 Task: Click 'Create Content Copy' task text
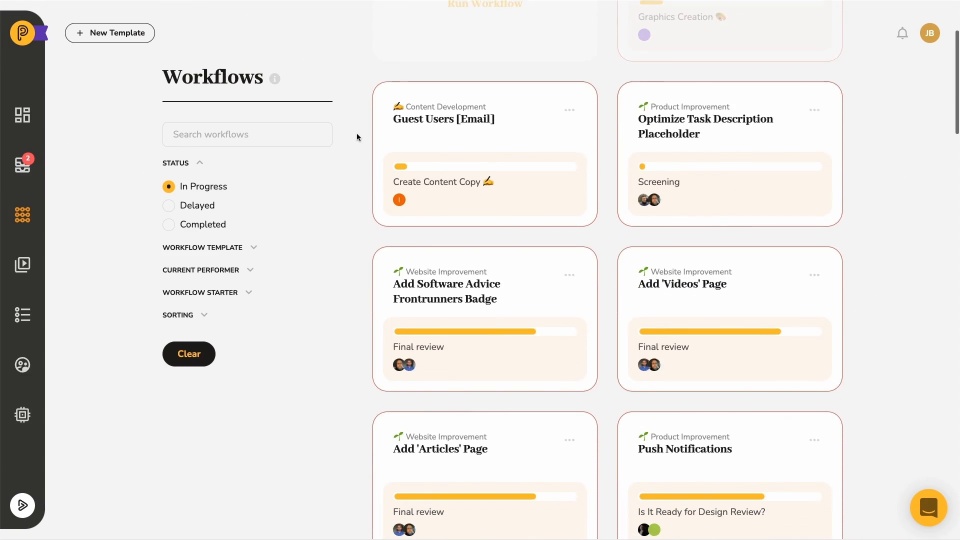pyautogui.click(x=443, y=182)
